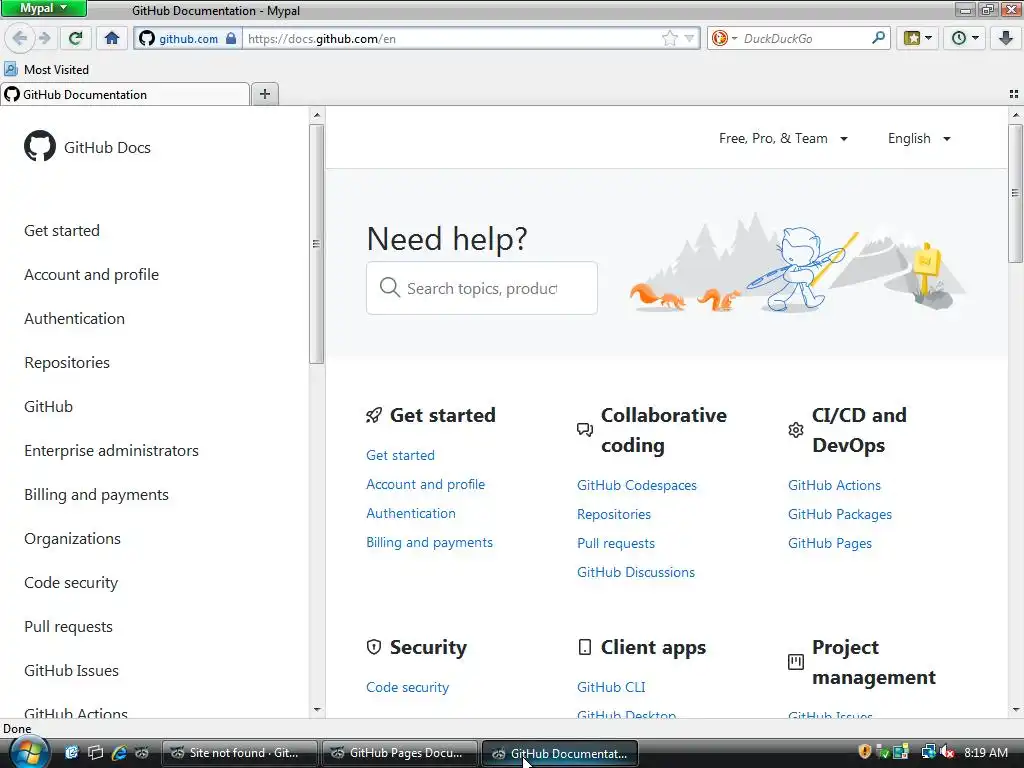Viewport: 1024px width, 768px height.
Task: Click the device icon beside Client apps
Action: click(x=584, y=647)
